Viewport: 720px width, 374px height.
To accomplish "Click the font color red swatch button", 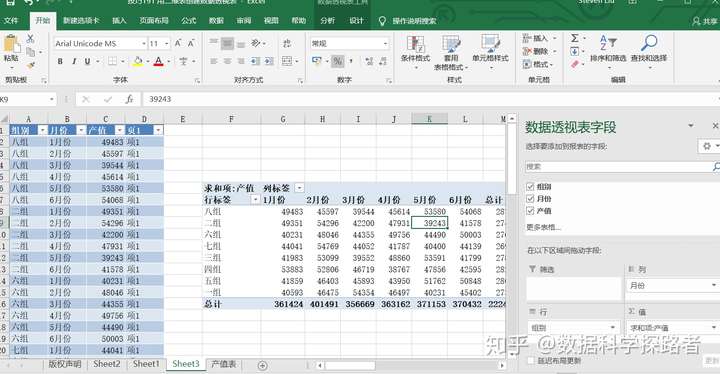I will (x=158, y=61).
